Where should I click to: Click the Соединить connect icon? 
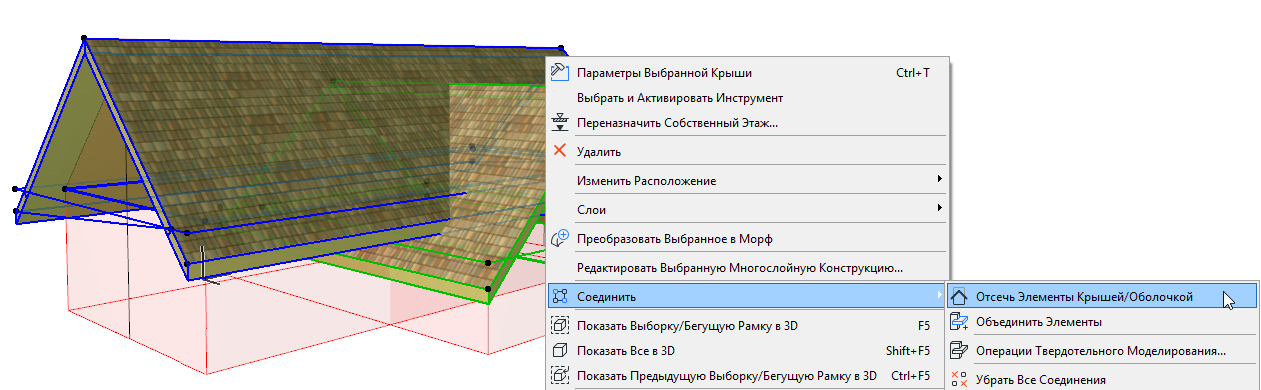560,297
